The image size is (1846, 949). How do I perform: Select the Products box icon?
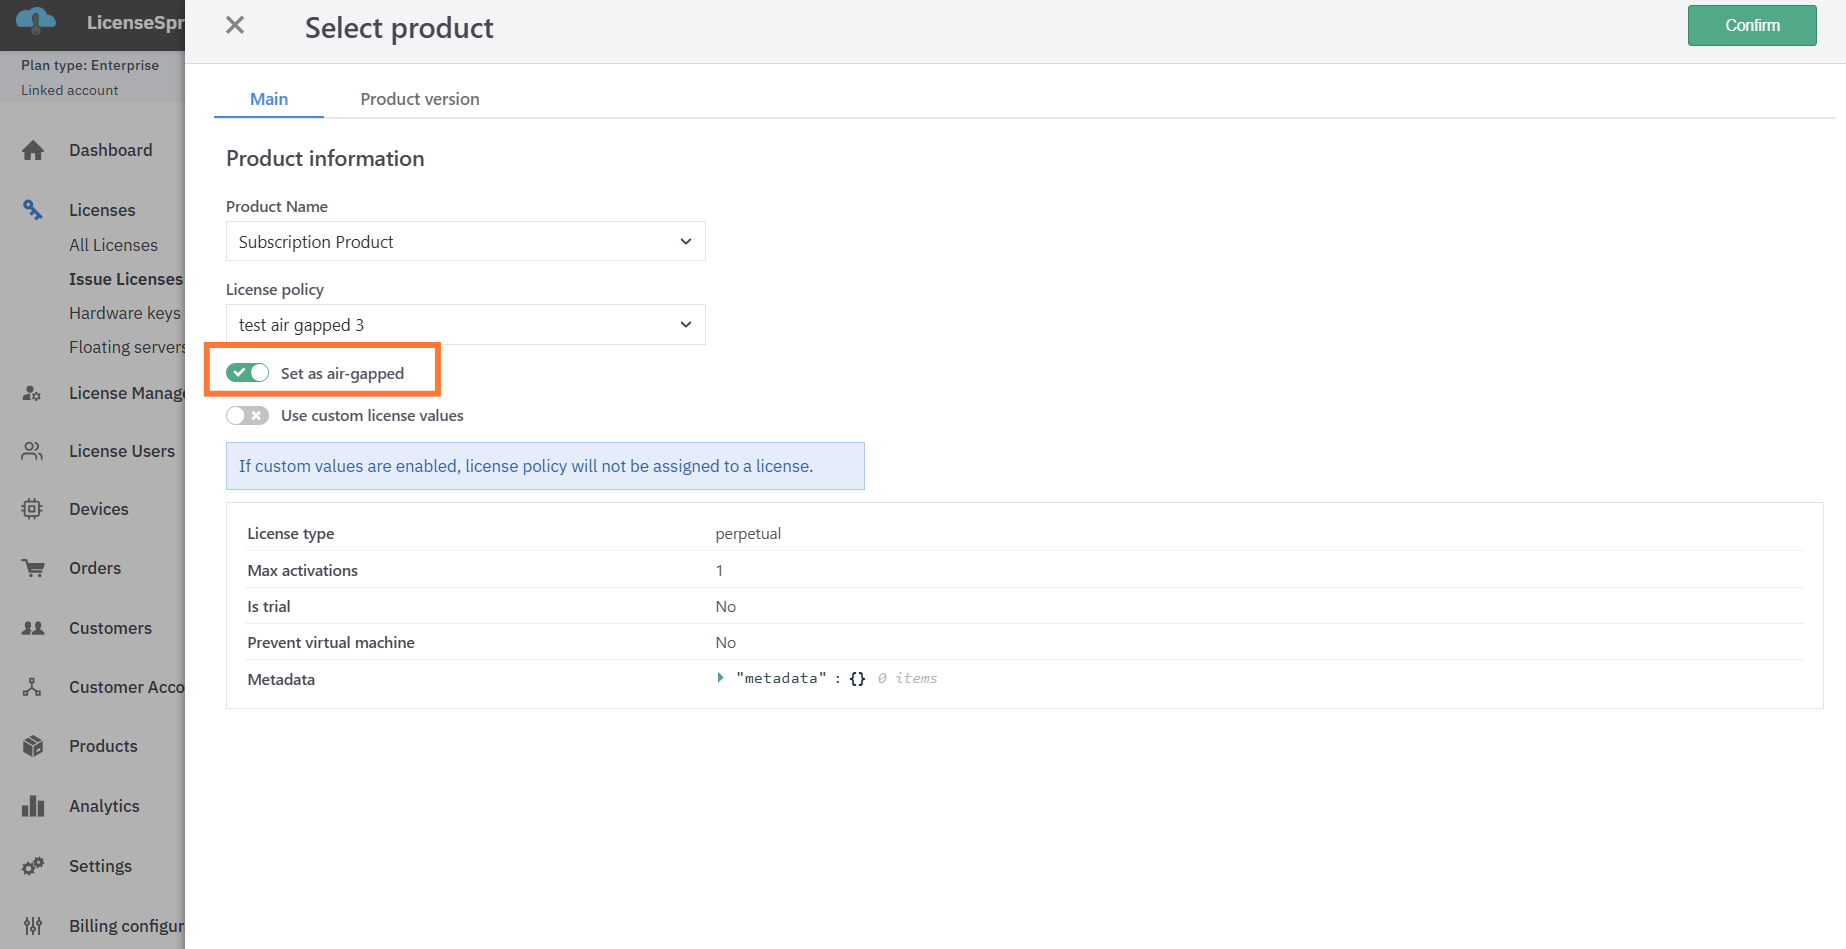click(33, 746)
